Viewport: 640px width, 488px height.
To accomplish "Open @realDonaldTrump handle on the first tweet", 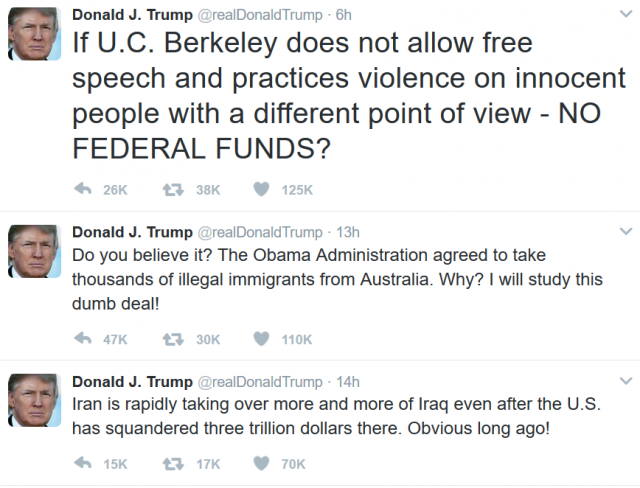I will coord(260,15).
